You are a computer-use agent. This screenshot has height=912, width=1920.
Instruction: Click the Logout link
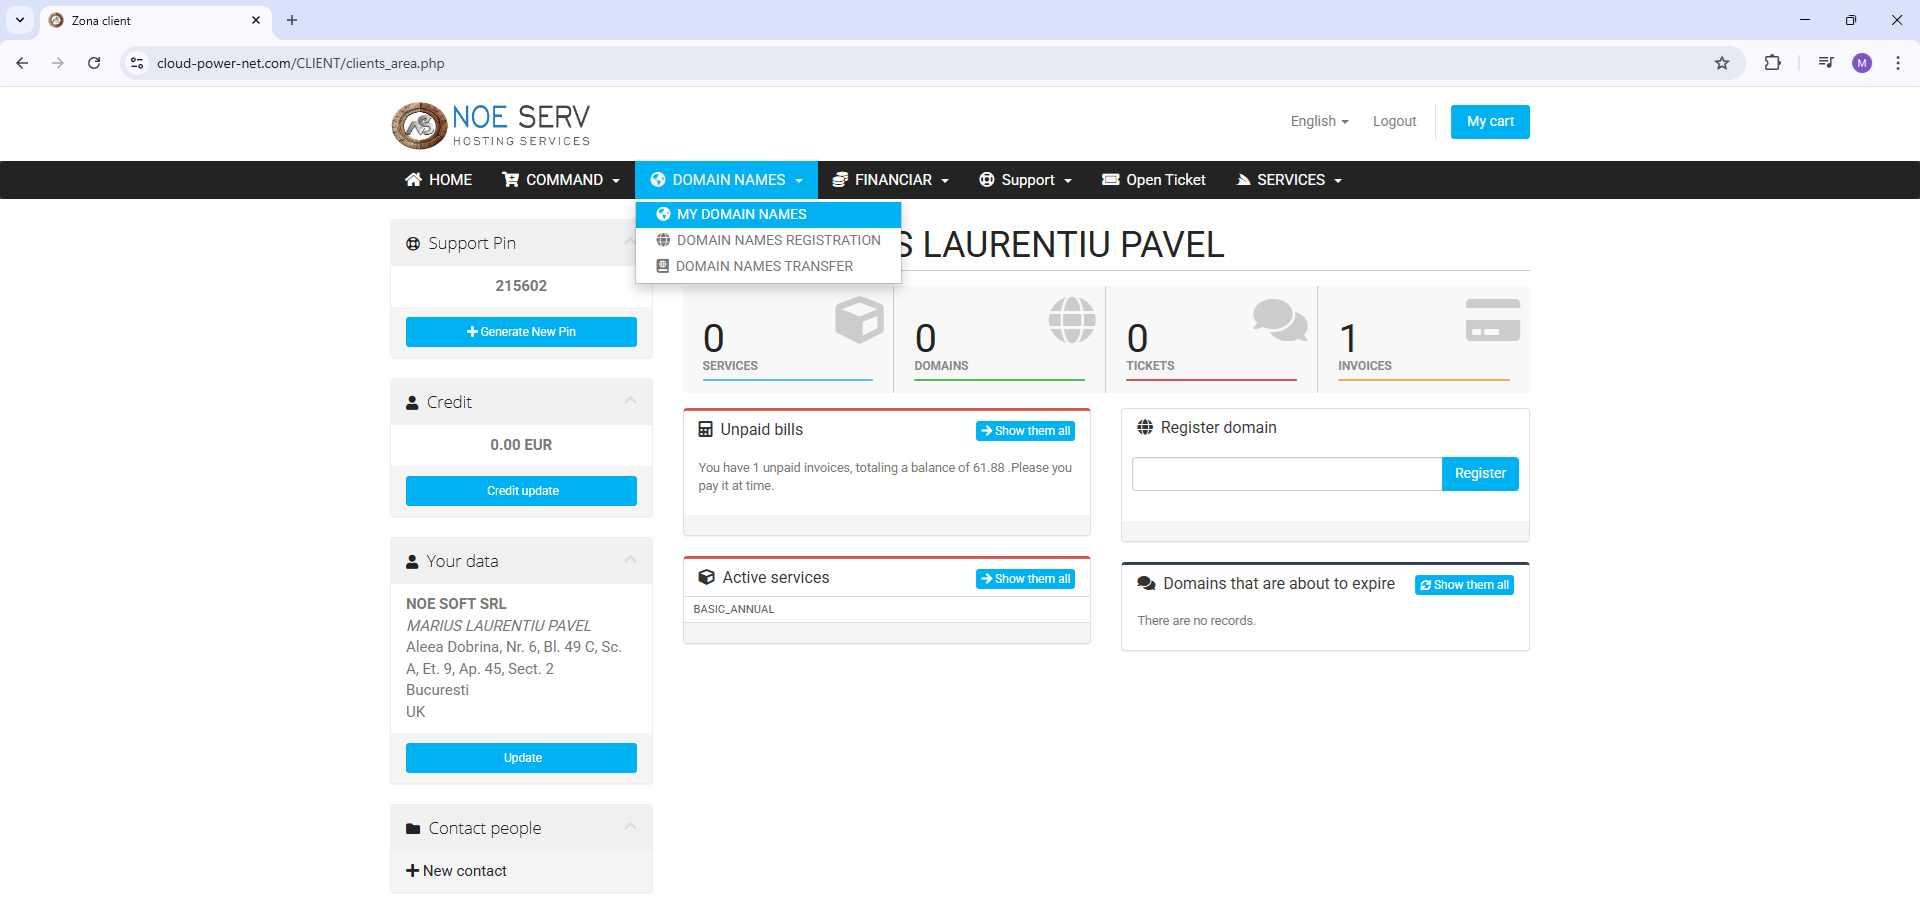tap(1394, 121)
